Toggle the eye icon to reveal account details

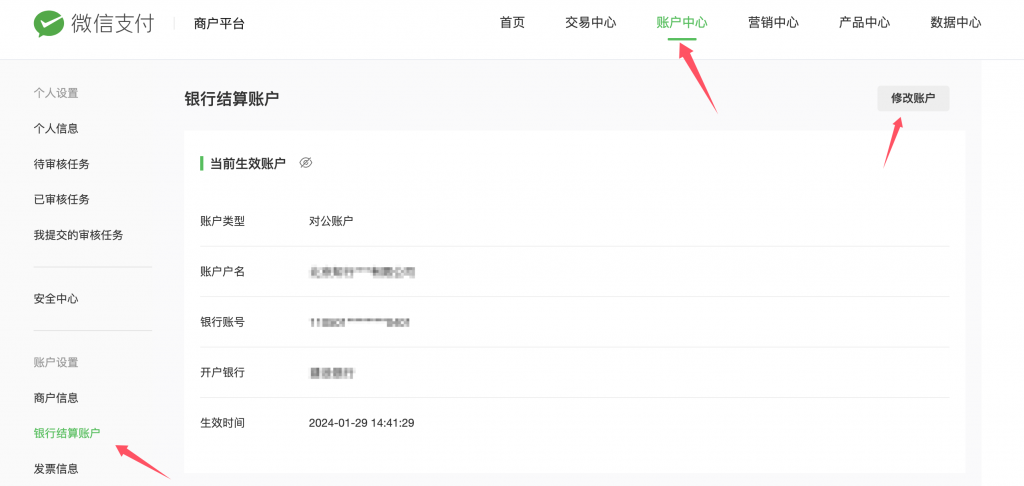click(306, 163)
